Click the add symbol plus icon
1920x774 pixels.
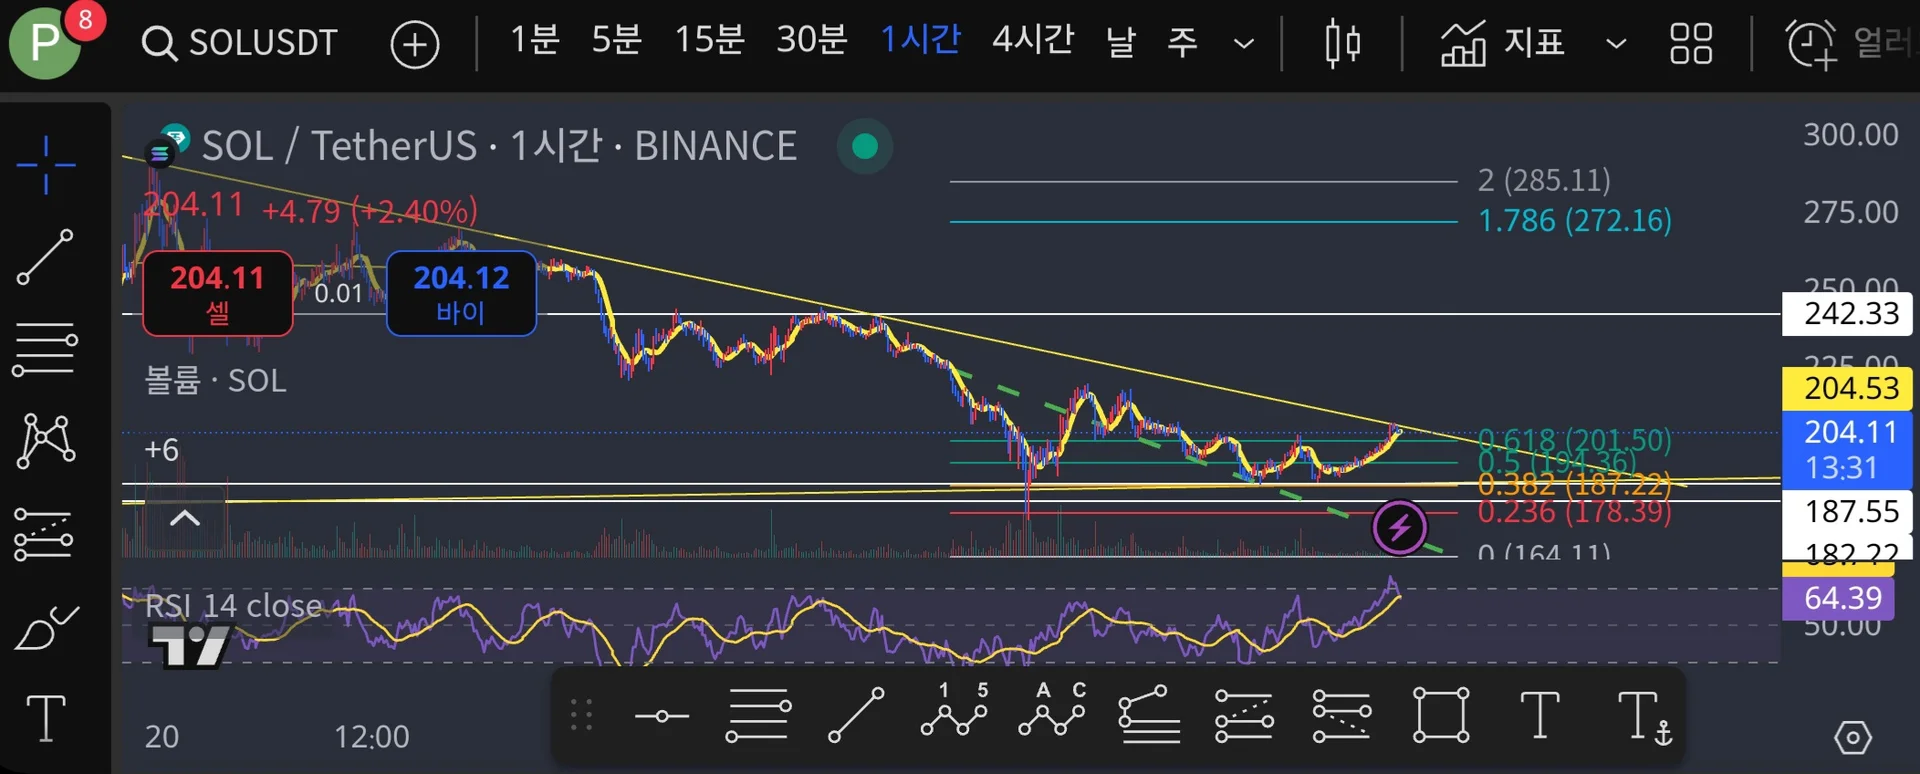pyautogui.click(x=415, y=44)
